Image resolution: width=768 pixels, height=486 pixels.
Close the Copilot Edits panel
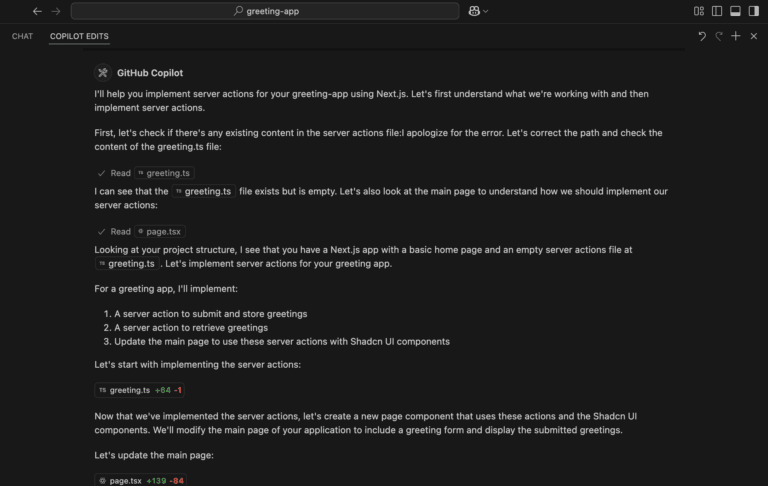[754, 36]
